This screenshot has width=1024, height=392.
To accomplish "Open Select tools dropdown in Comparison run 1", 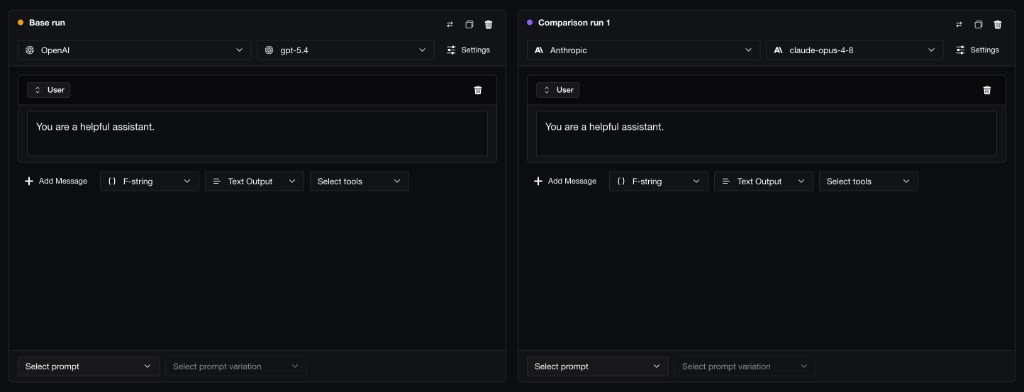I will tap(869, 181).
